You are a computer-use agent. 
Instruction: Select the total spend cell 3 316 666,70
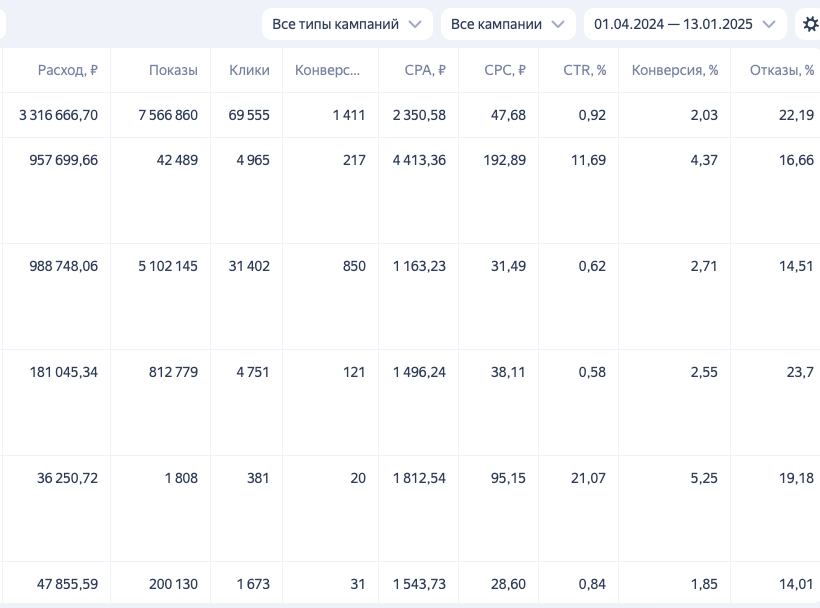(59, 115)
